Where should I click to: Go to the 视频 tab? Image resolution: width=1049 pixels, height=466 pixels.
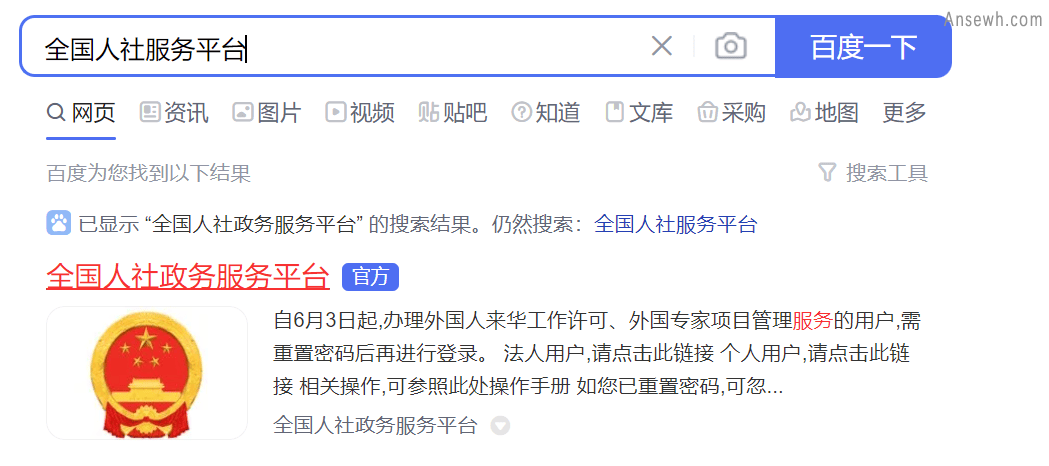tap(360, 112)
